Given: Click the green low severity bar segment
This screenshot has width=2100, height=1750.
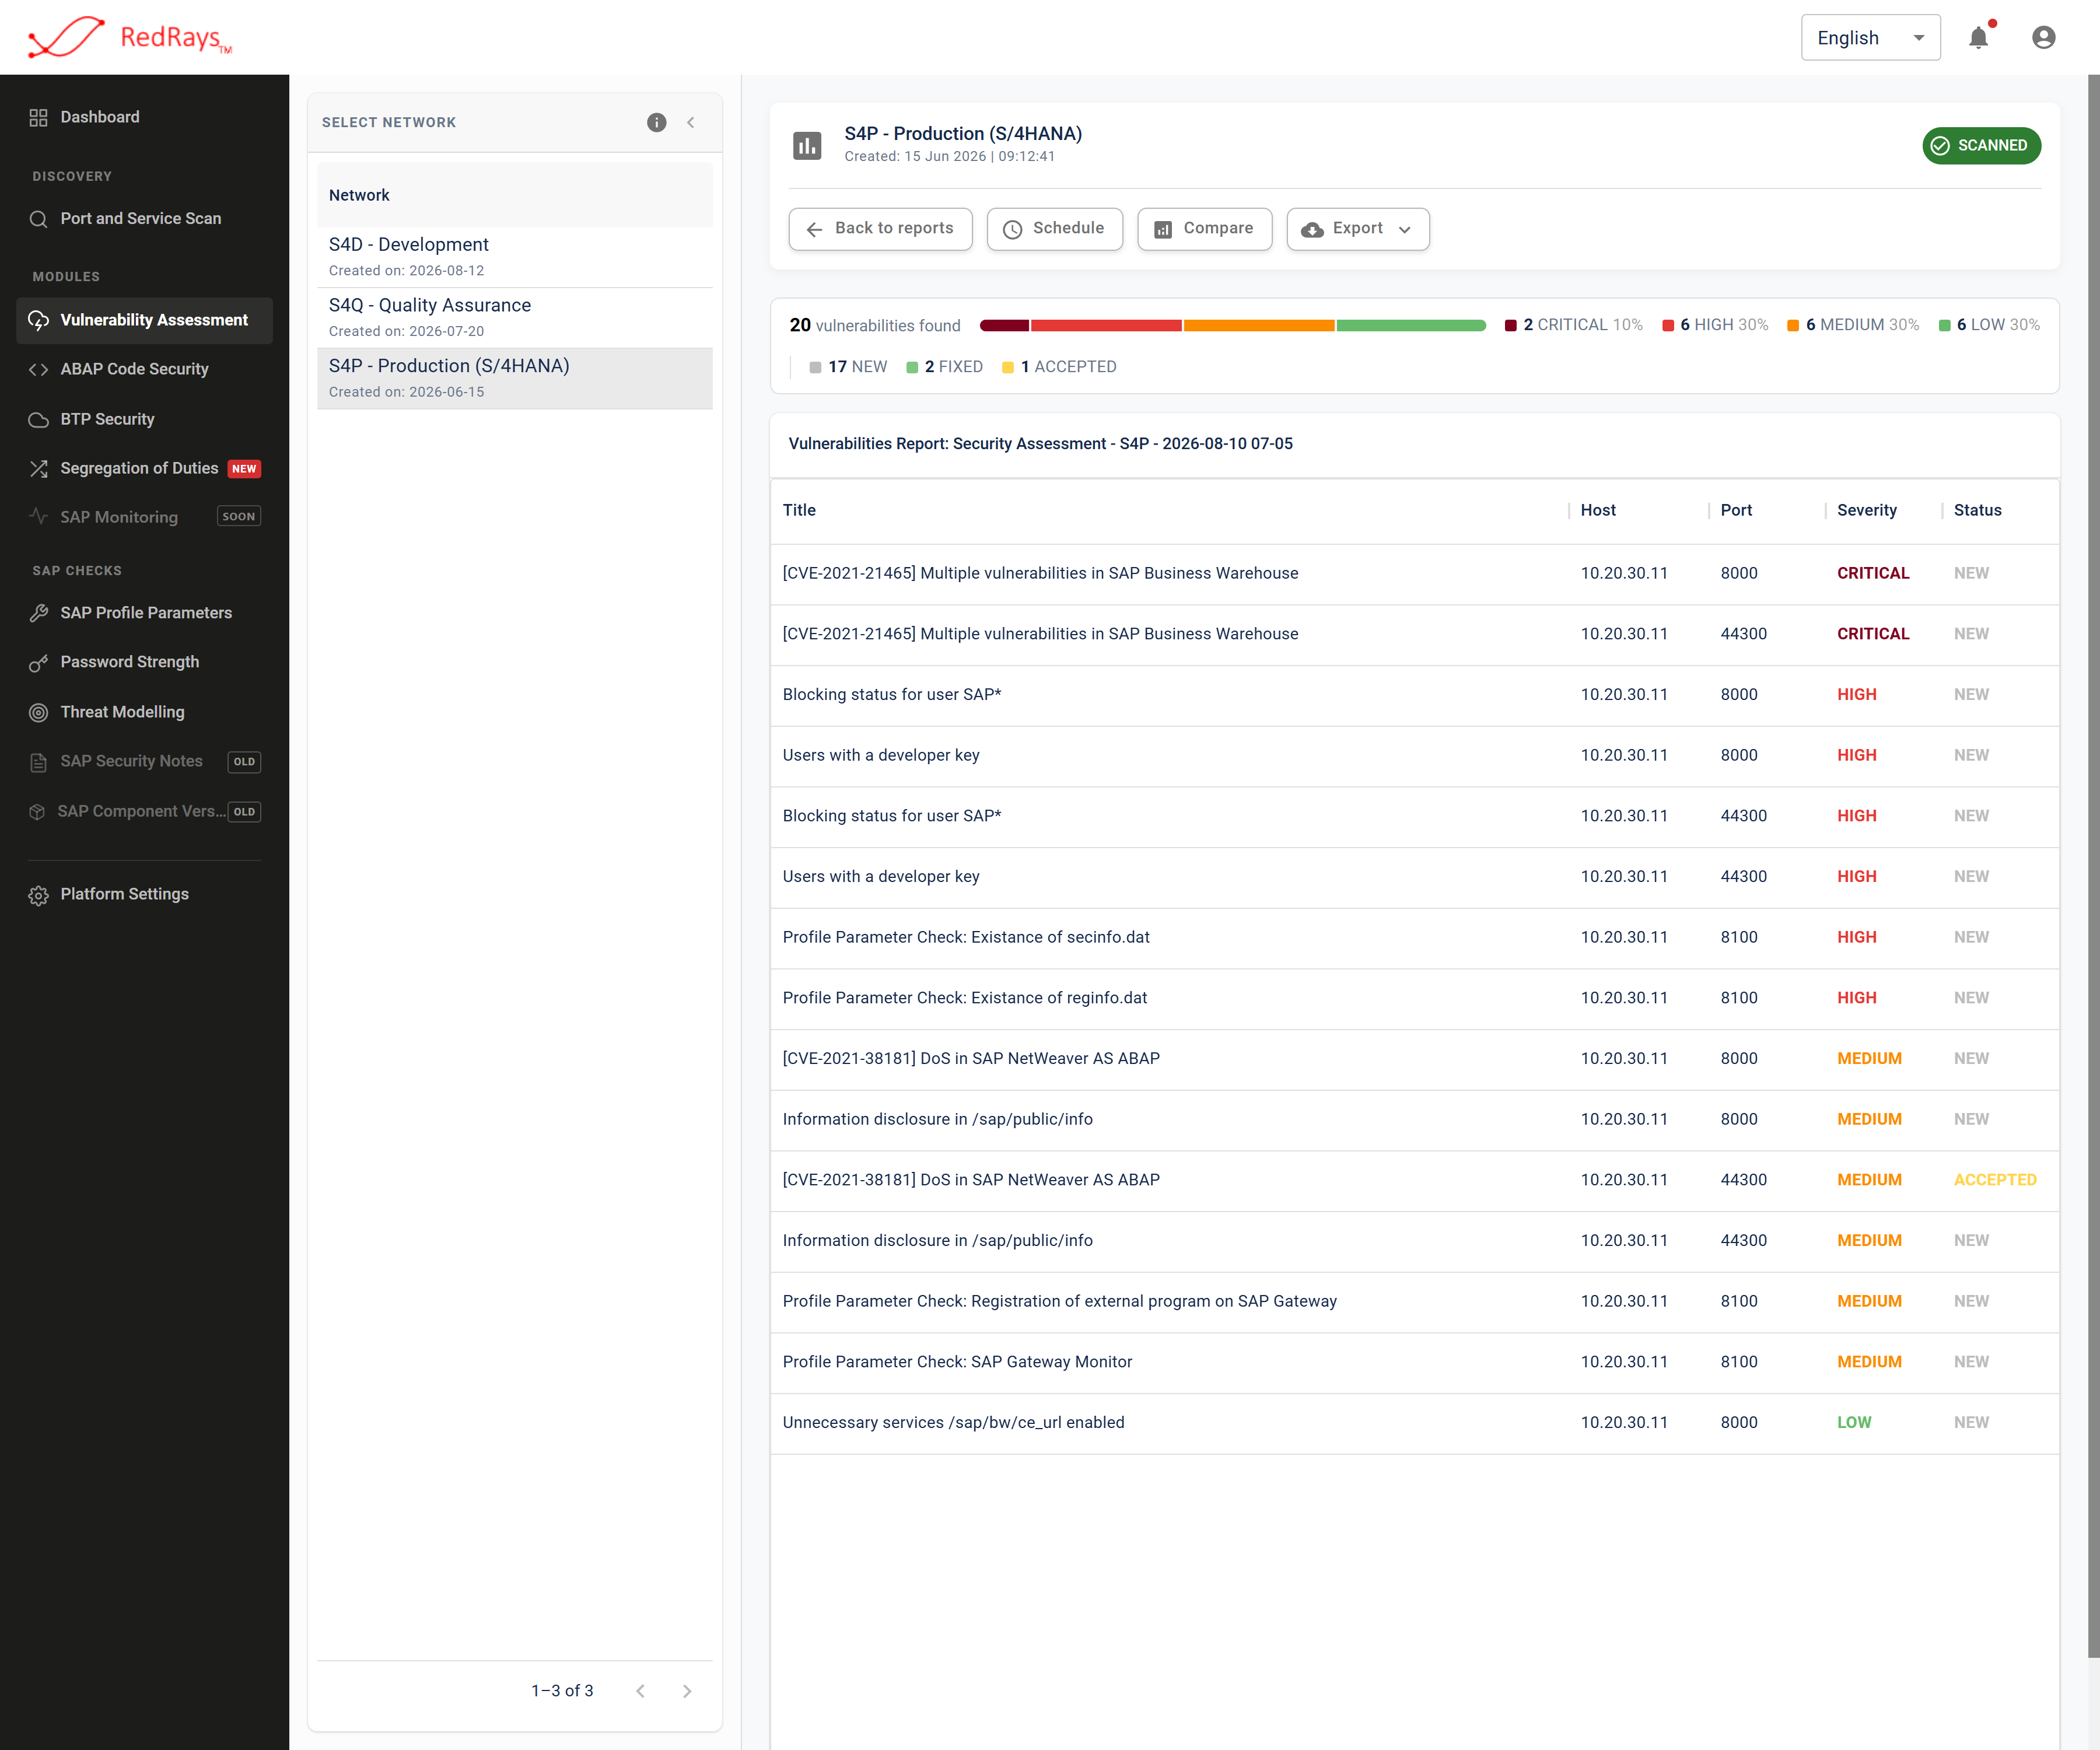Looking at the screenshot, I should (1410, 325).
